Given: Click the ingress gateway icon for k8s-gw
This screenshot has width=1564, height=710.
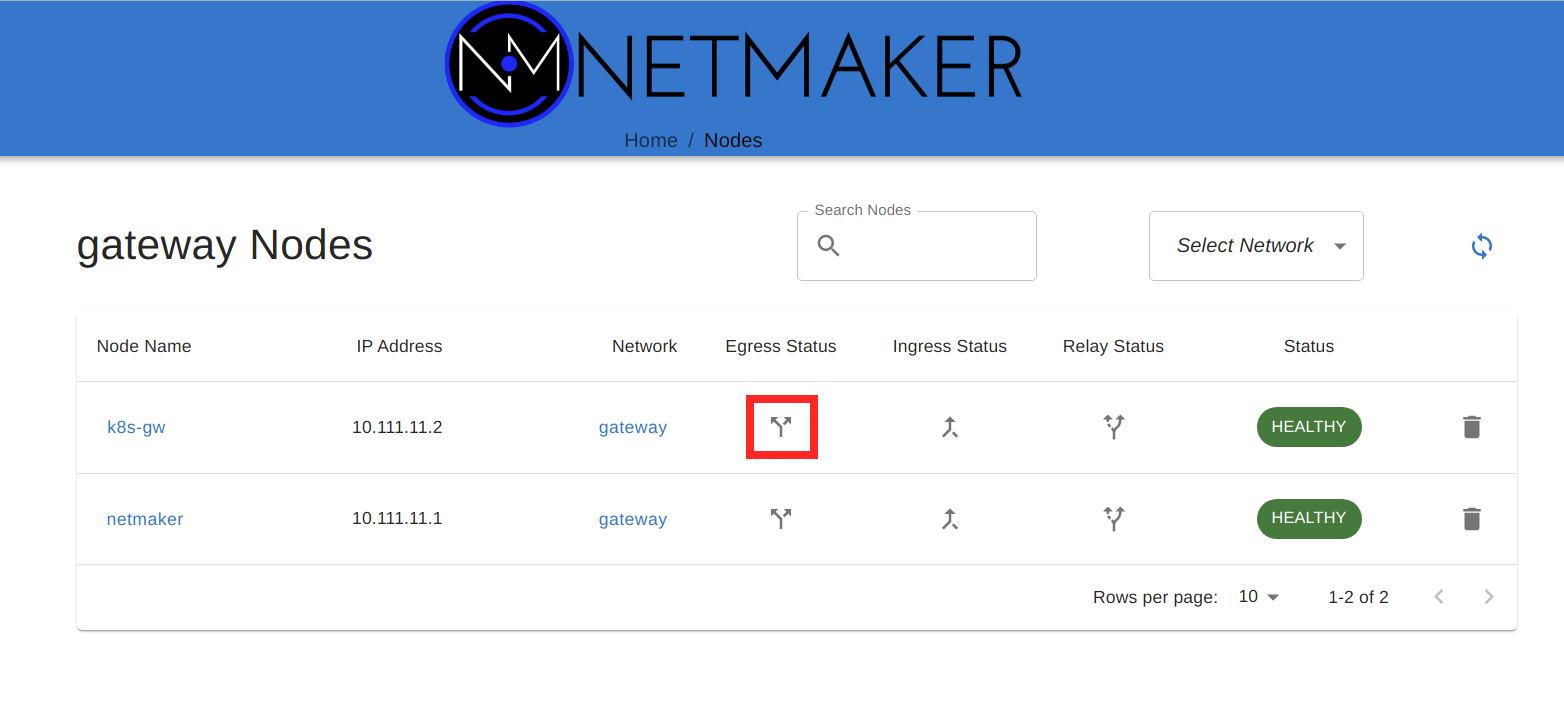Looking at the screenshot, I should 949,427.
